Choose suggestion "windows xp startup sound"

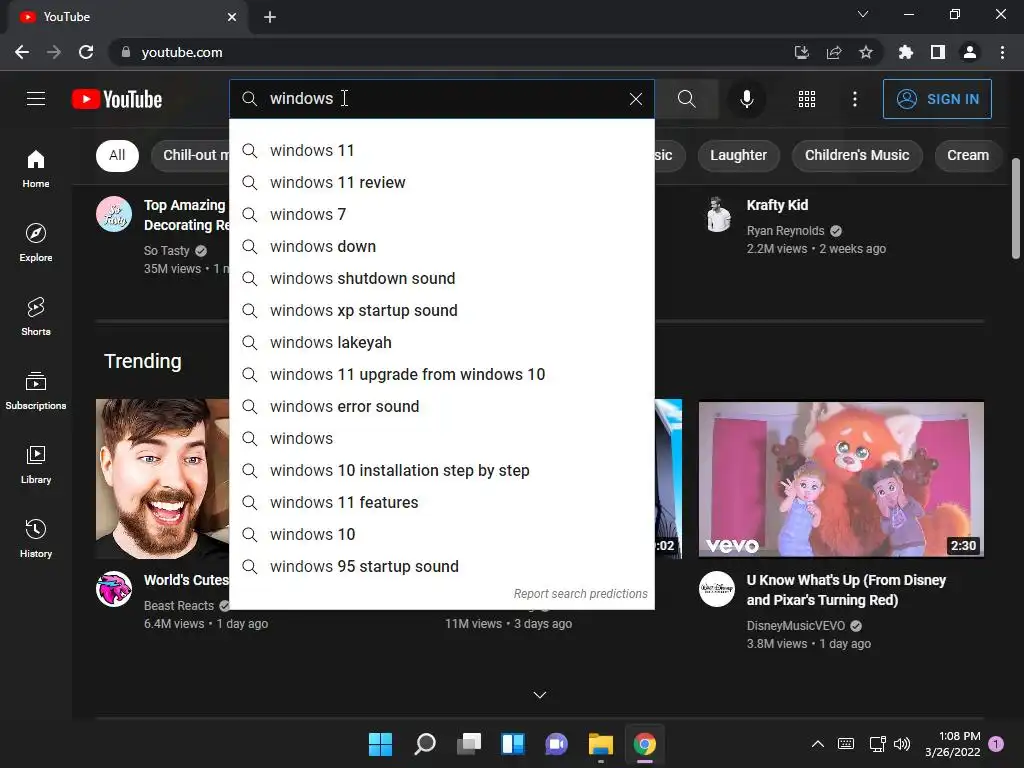pos(442,310)
